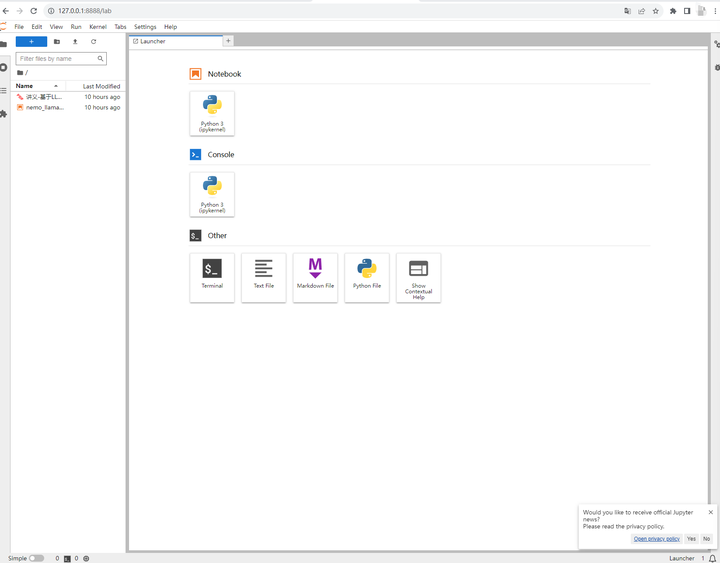Click the terminals count icon in status bar
The width and height of the screenshot is (720, 563).
pyautogui.click(x=67, y=558)
